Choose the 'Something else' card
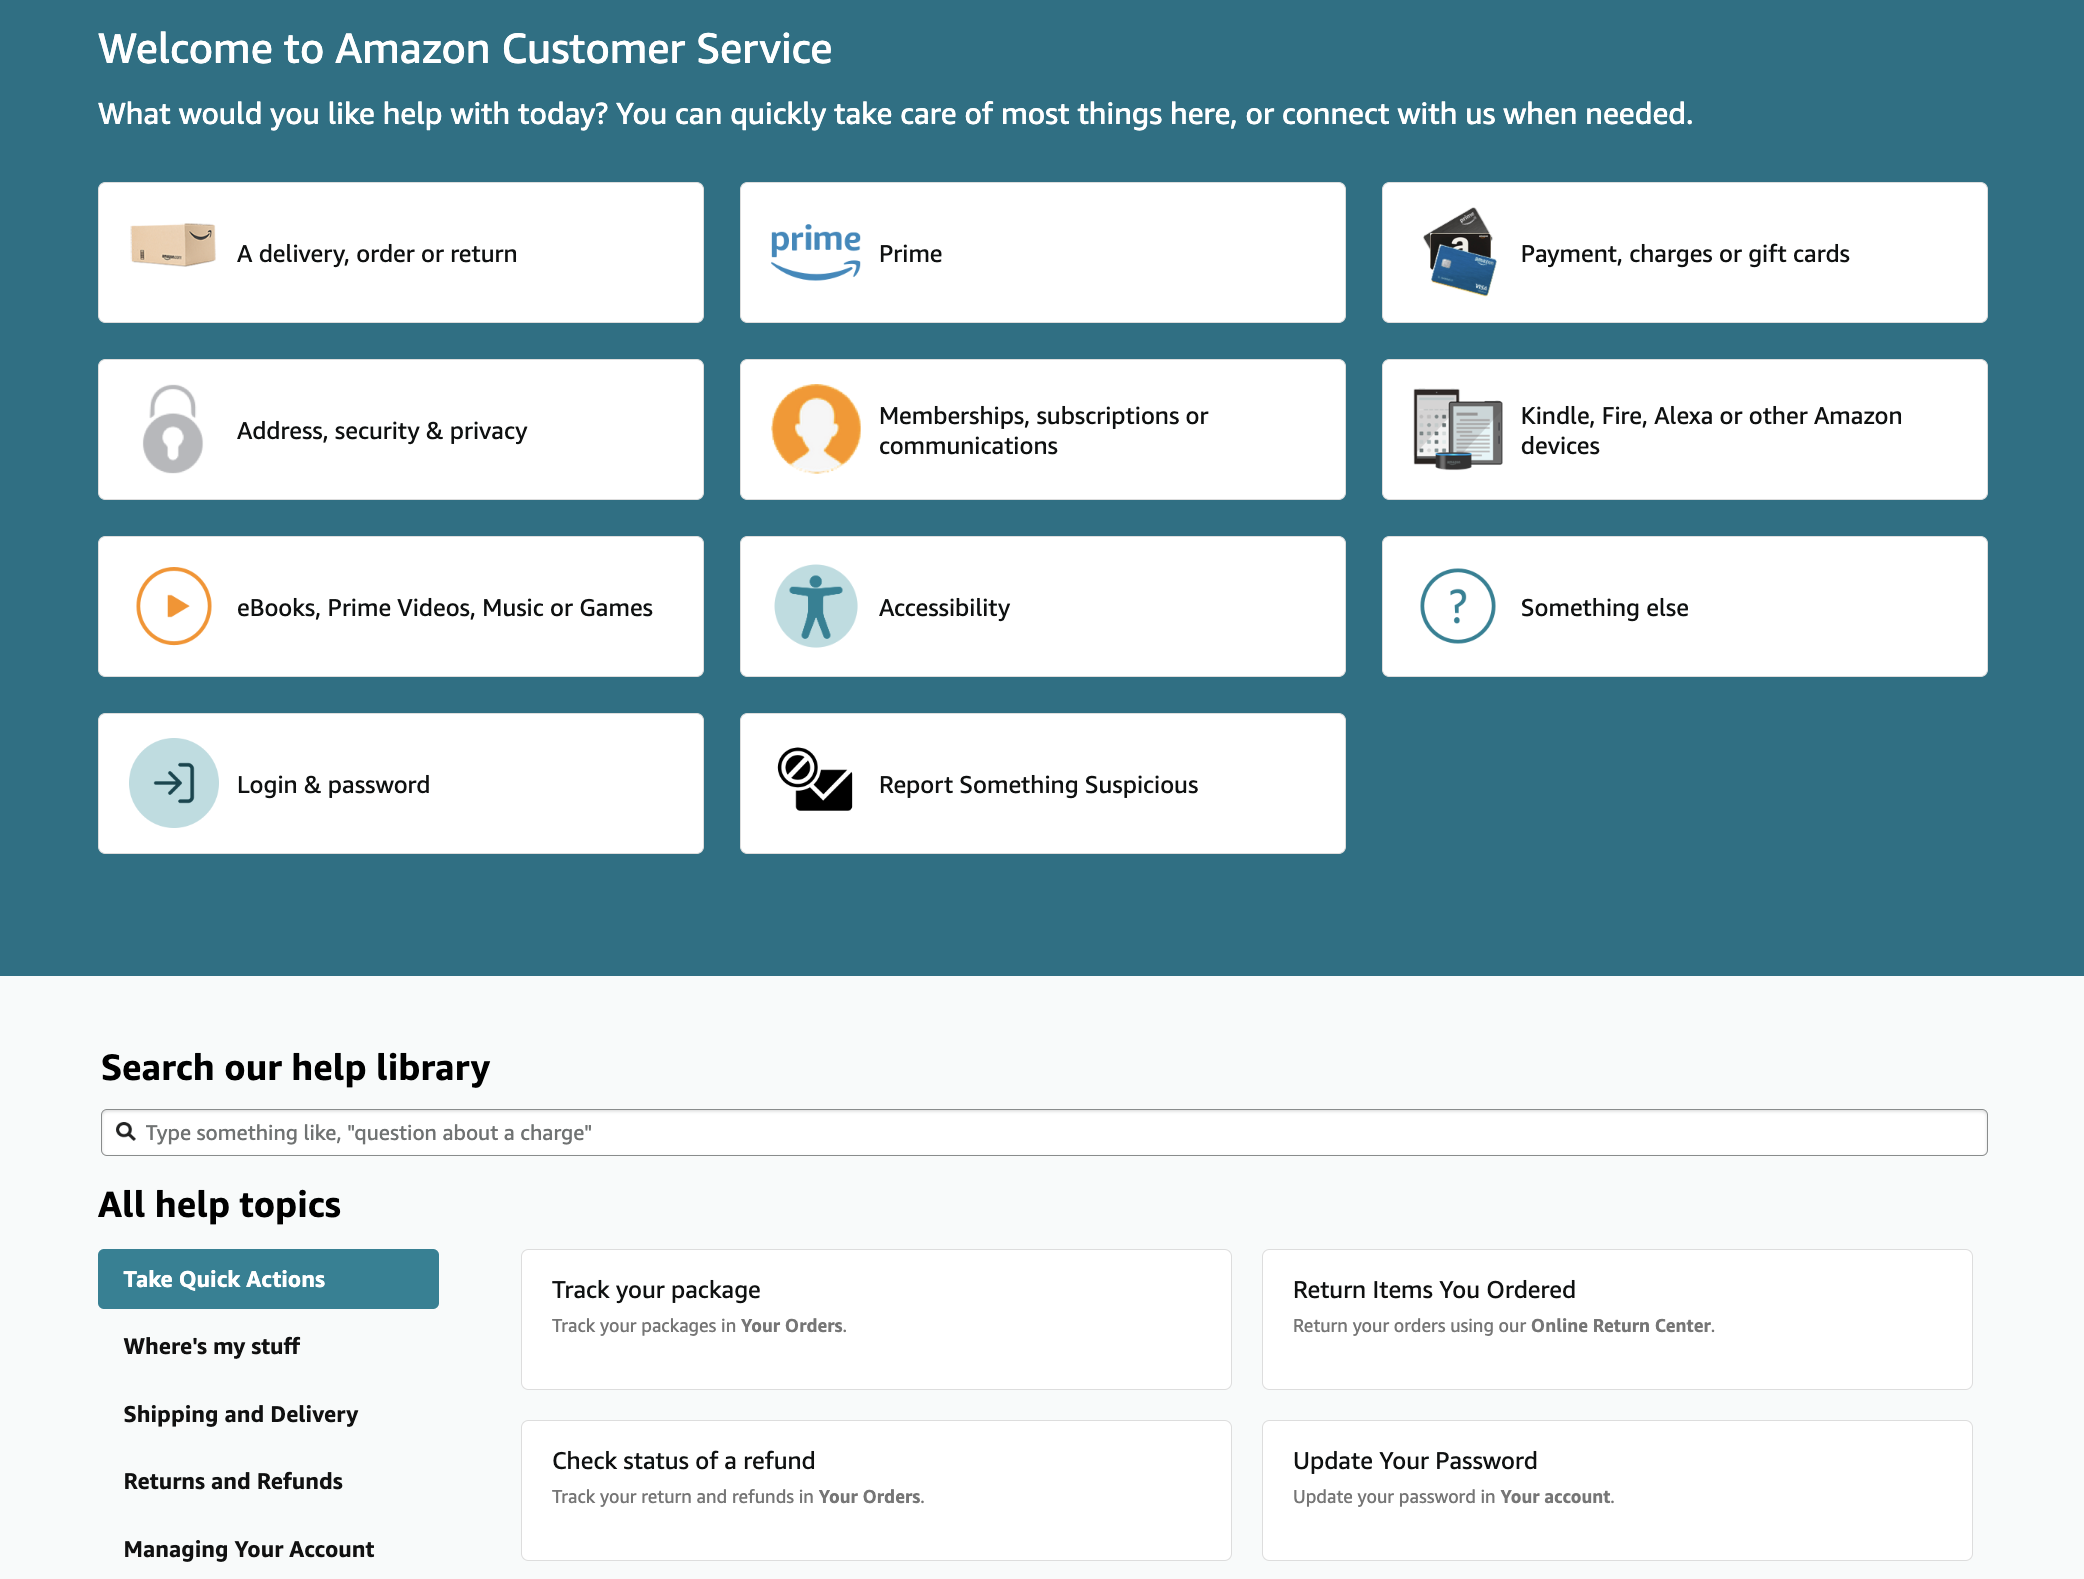 click(x=1685, y=606)
